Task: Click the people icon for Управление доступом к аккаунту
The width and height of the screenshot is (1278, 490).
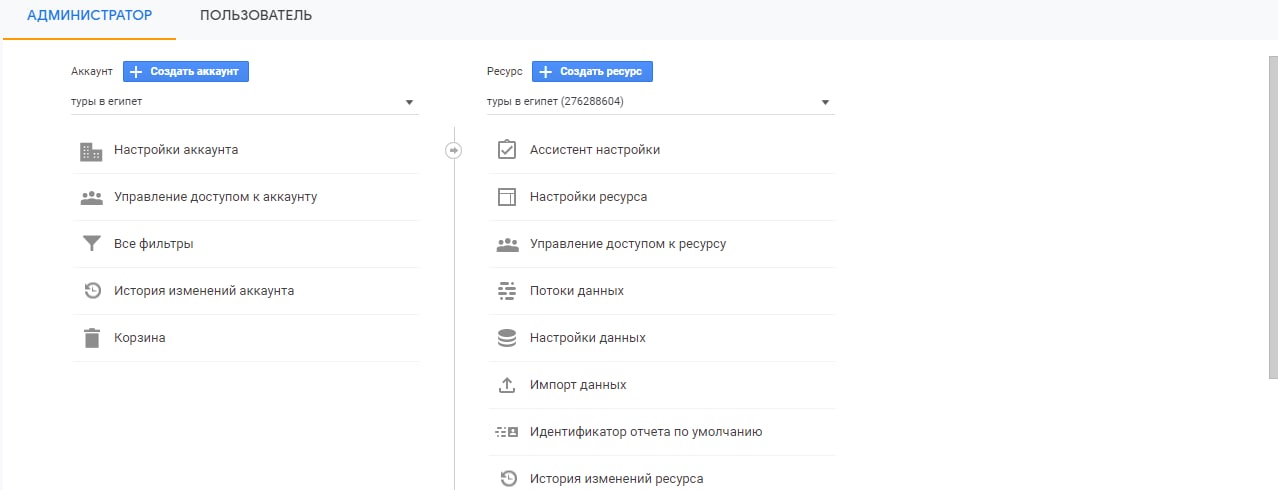Action: (x=92, y=198)
